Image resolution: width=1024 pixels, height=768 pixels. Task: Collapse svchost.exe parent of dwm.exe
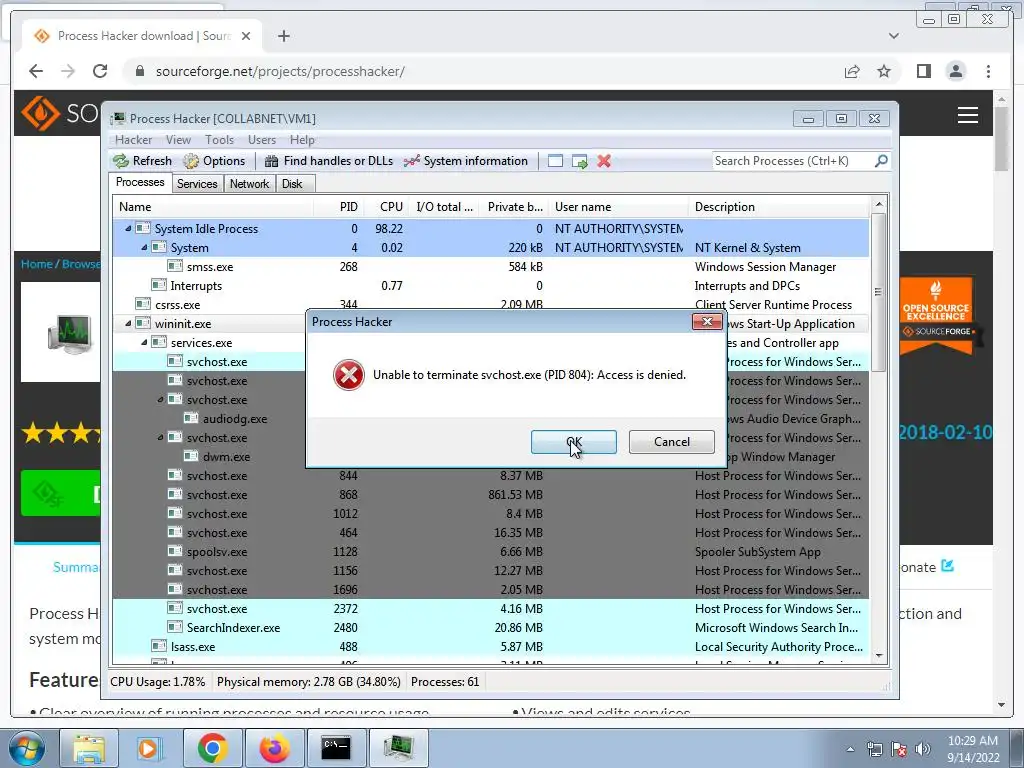coord(160,438)
